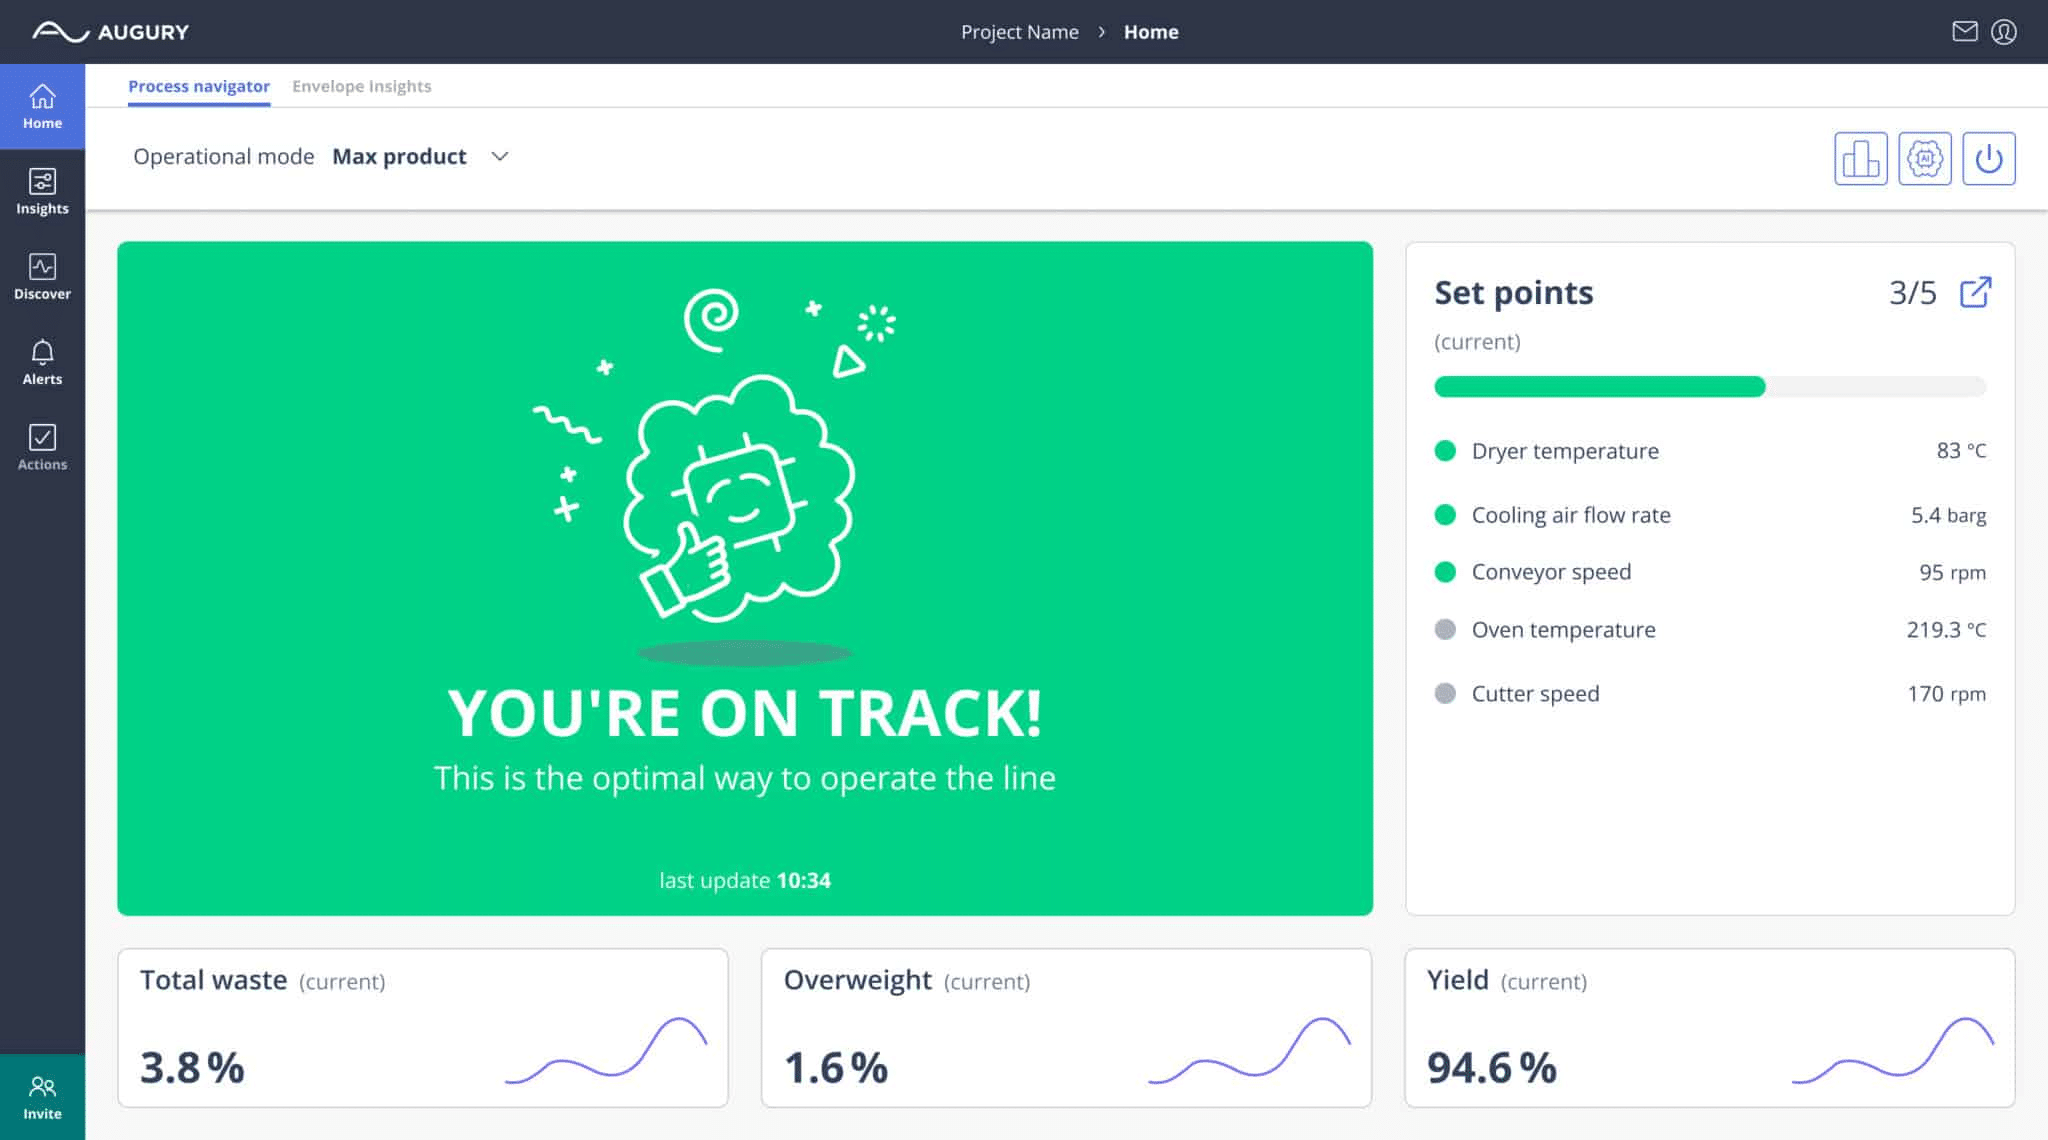Click the Operational mode label
This screenshot has height=1140, width=2048.
[224, 156]
